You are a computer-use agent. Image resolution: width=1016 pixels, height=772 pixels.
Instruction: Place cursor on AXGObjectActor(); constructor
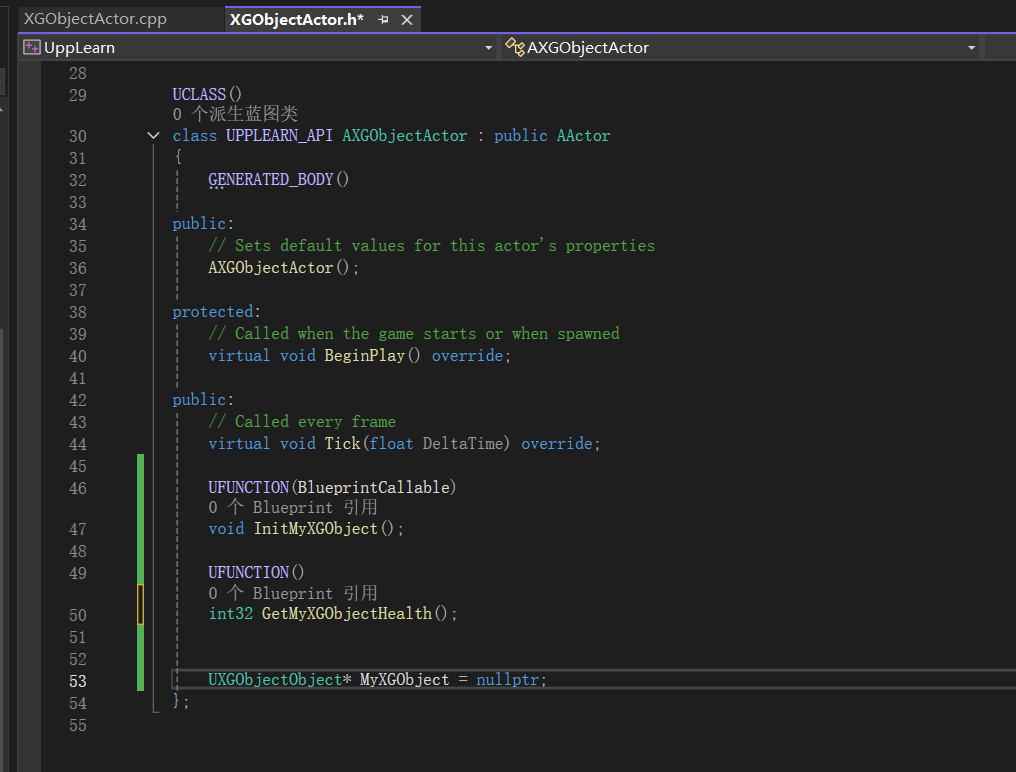point(283,267)
